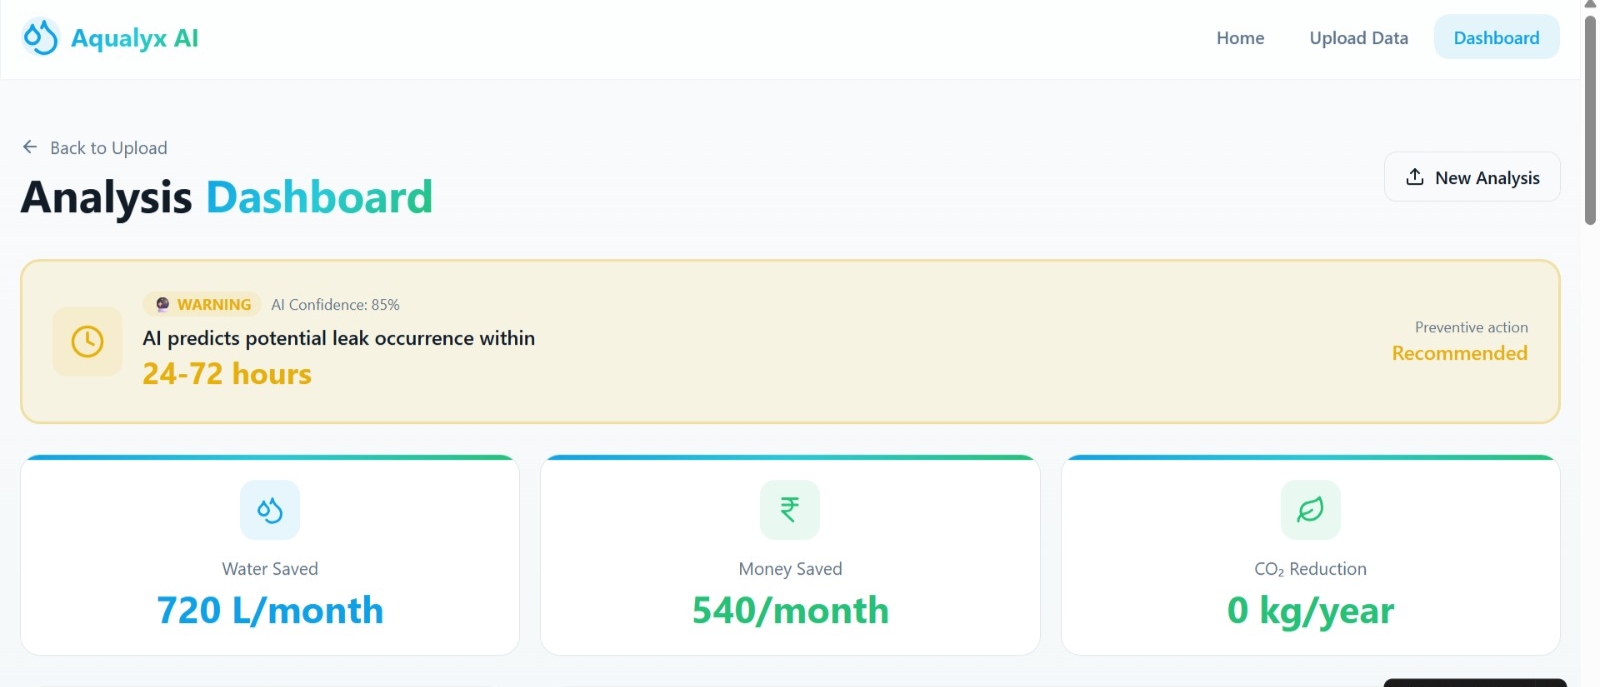The height and width of the screenshot is (687, 1600).
Task: Open the Home menu item
Action: 1240,38
